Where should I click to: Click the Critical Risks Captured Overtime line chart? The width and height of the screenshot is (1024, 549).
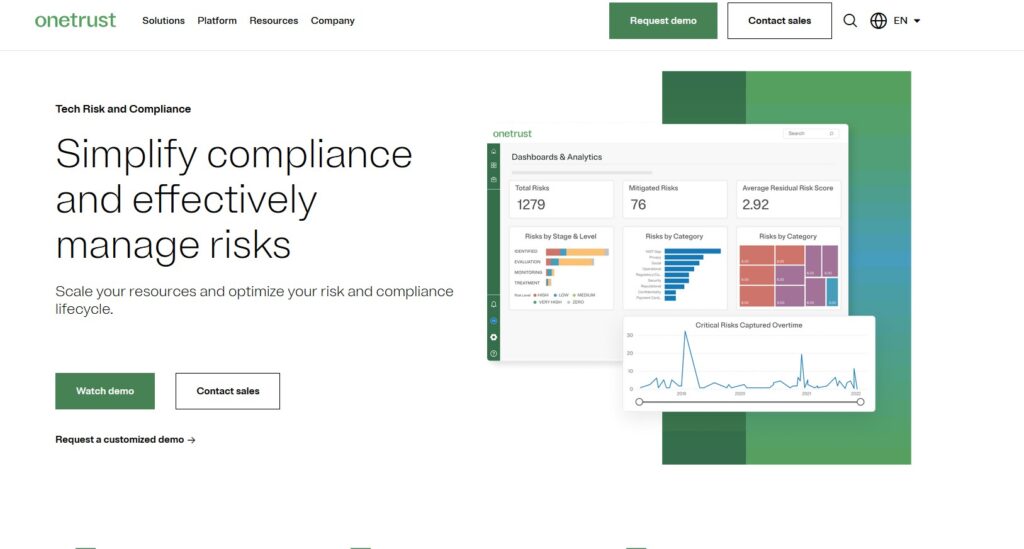click(x=749, y=364)
